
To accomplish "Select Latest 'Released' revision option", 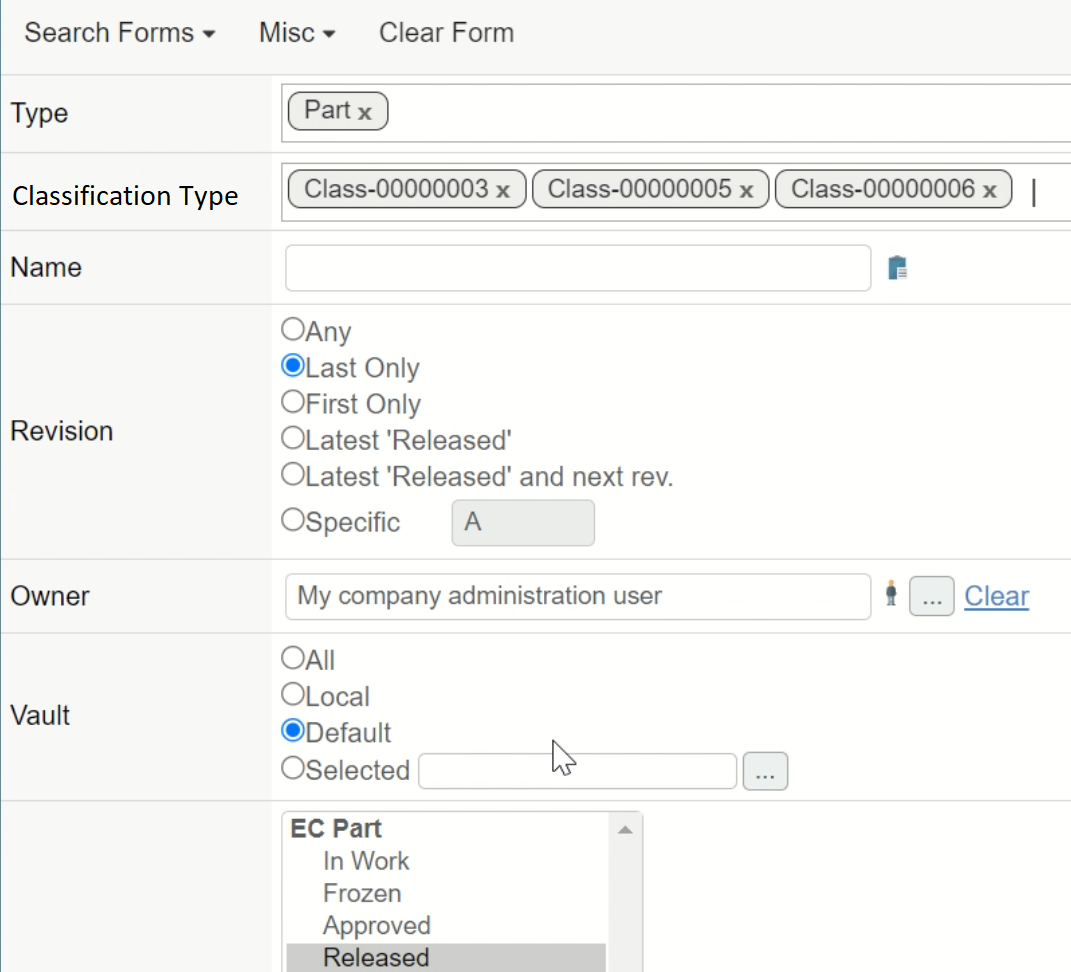I will 293,438.
